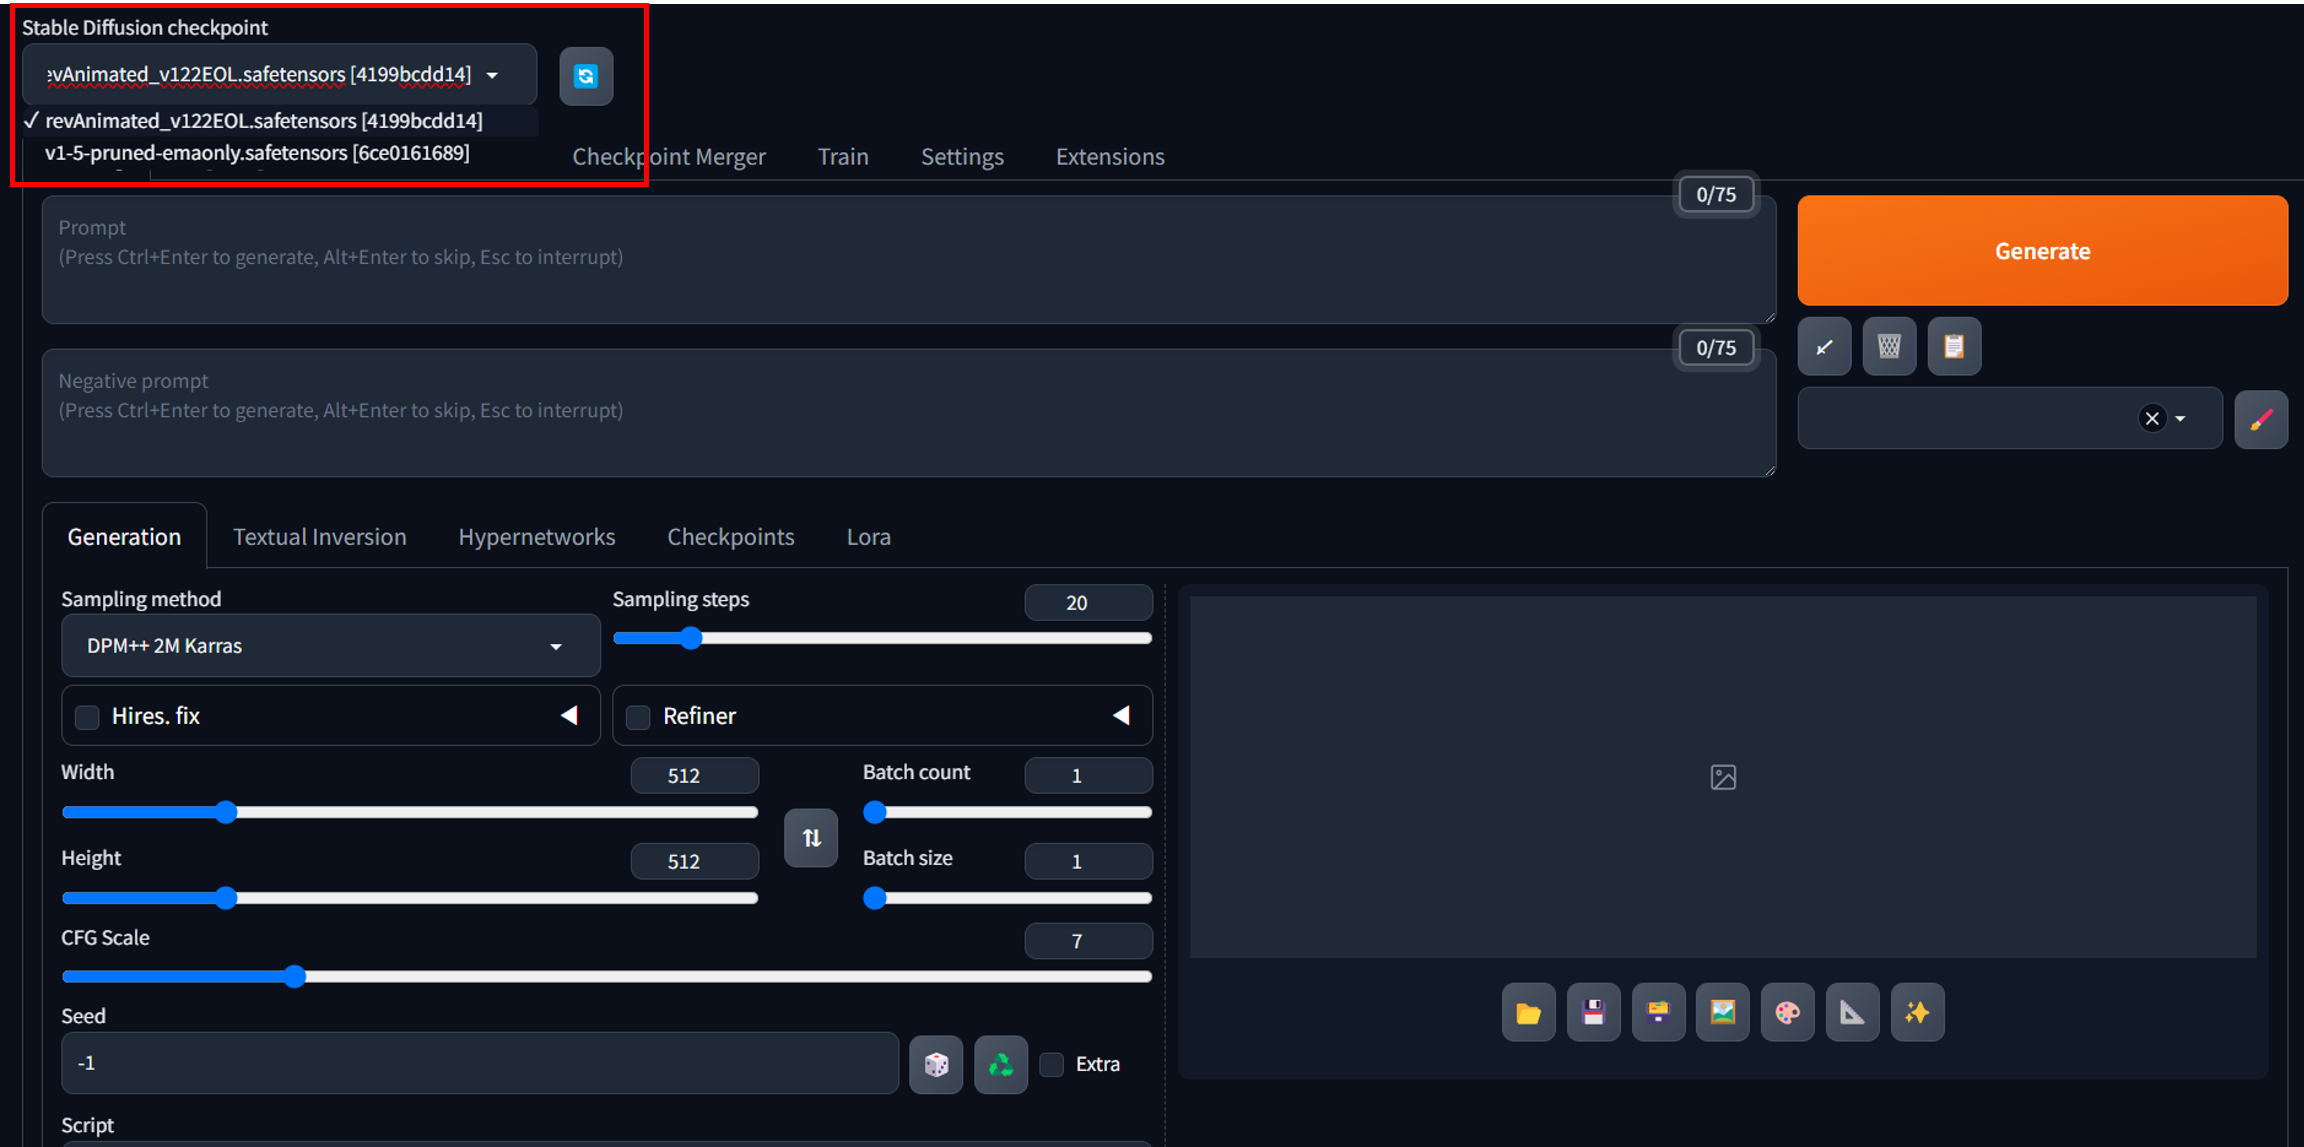Click into the Prompt text area

click(x=909, y=260)
